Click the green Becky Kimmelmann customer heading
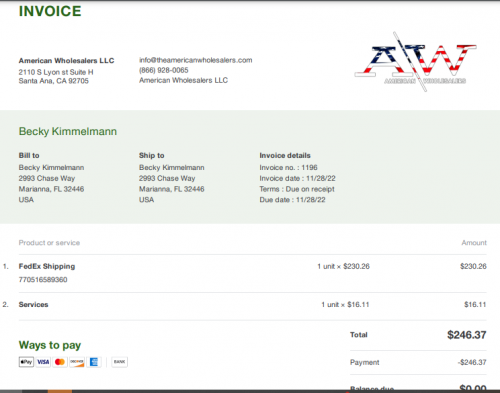The image size is (500, 393). pyautogui.click(x=68, y=131)
